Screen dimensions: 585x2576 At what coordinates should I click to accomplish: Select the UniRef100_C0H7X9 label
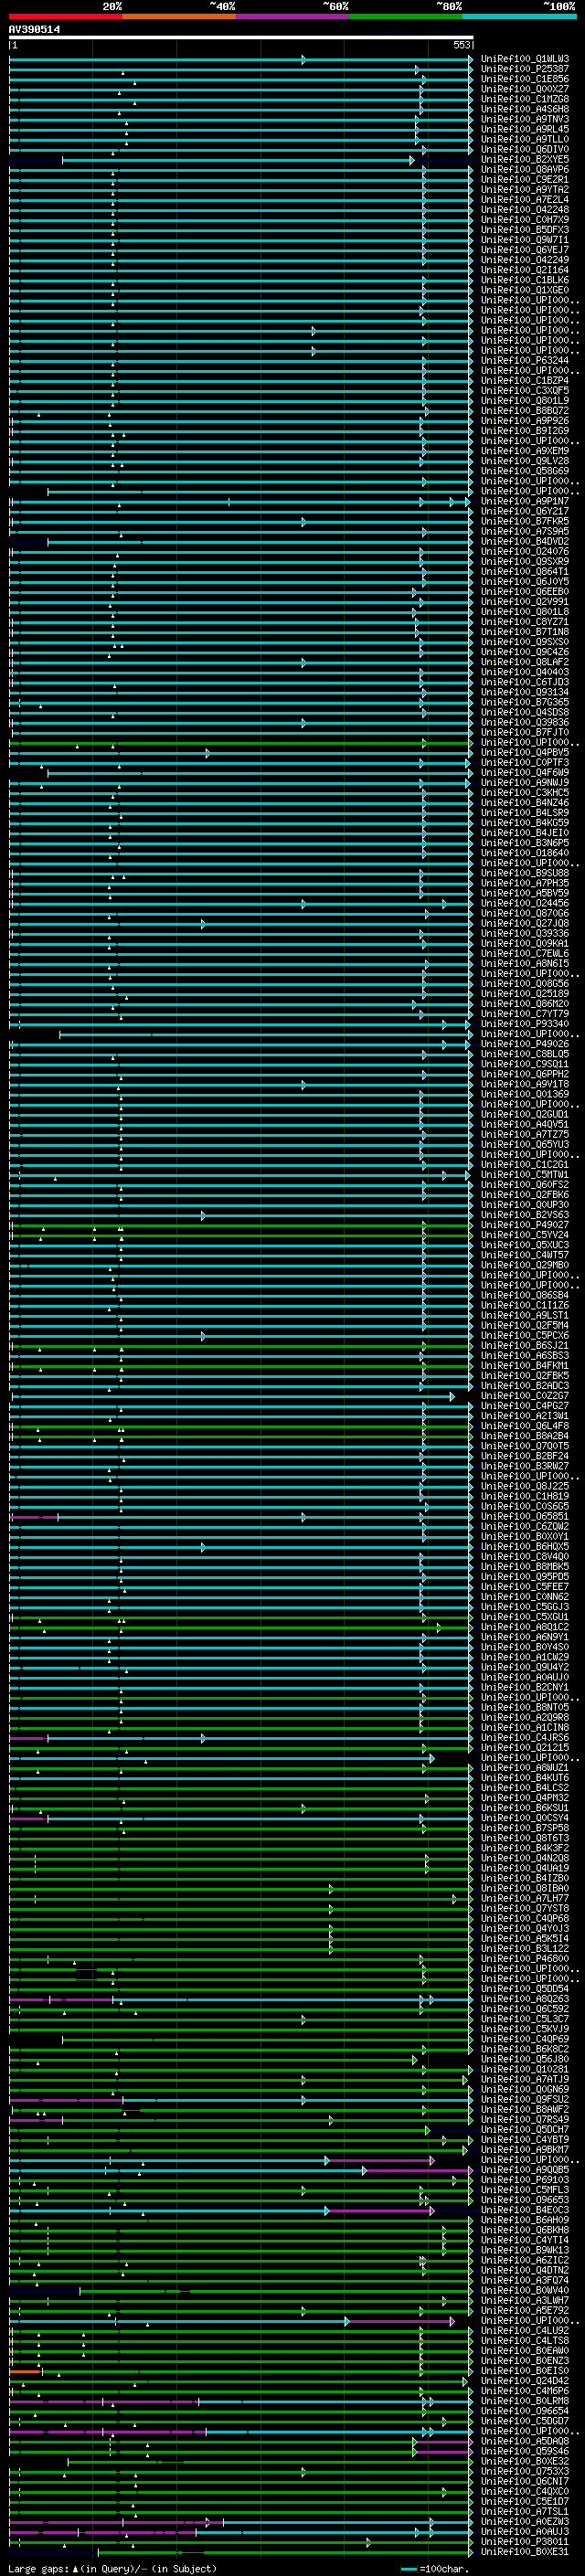point(525,219)
